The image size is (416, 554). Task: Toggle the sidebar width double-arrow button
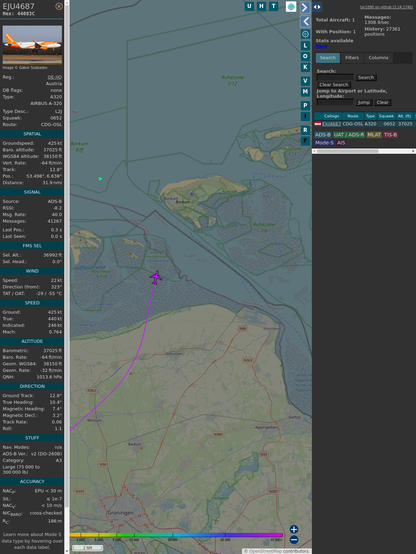pos(317,7)
